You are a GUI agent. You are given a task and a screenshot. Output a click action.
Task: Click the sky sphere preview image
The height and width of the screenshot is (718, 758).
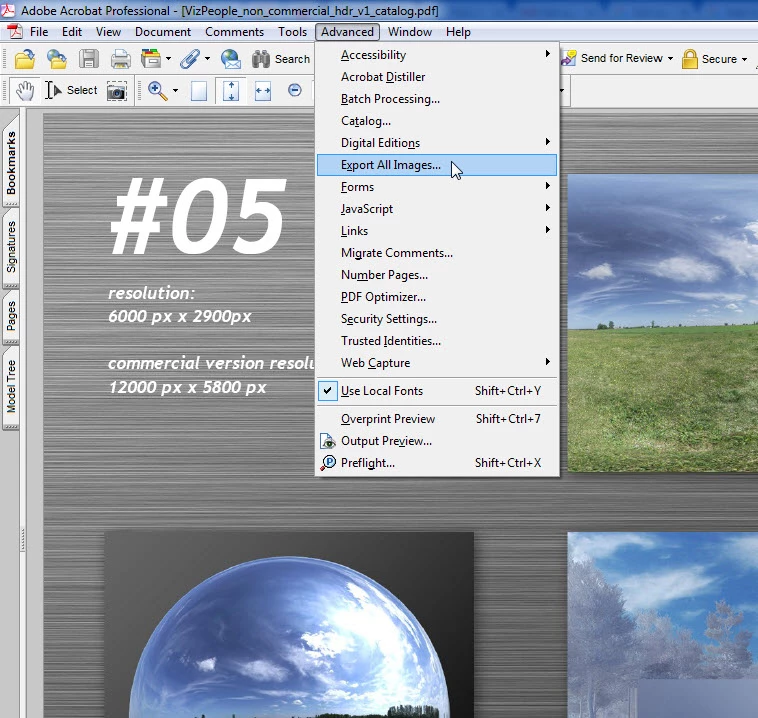[x=289, y=625]
